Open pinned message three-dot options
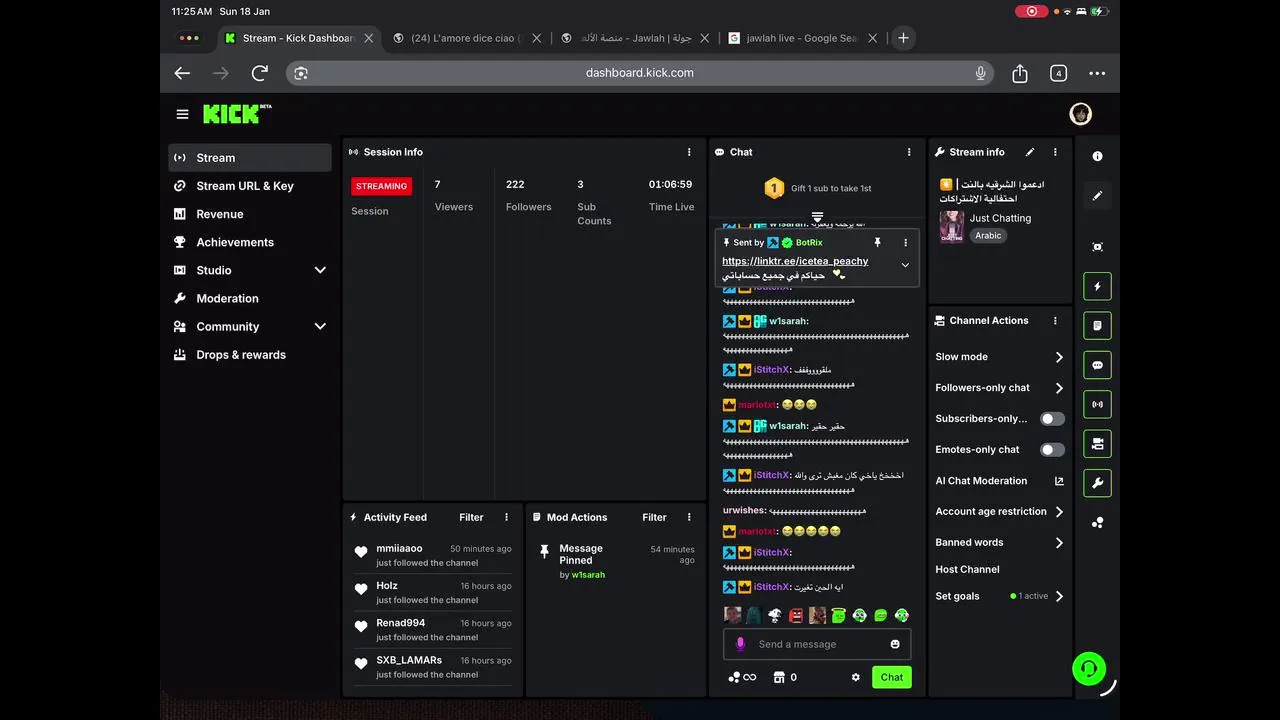The width and height of the screenshot is (1280, 720). pos(906,242)
